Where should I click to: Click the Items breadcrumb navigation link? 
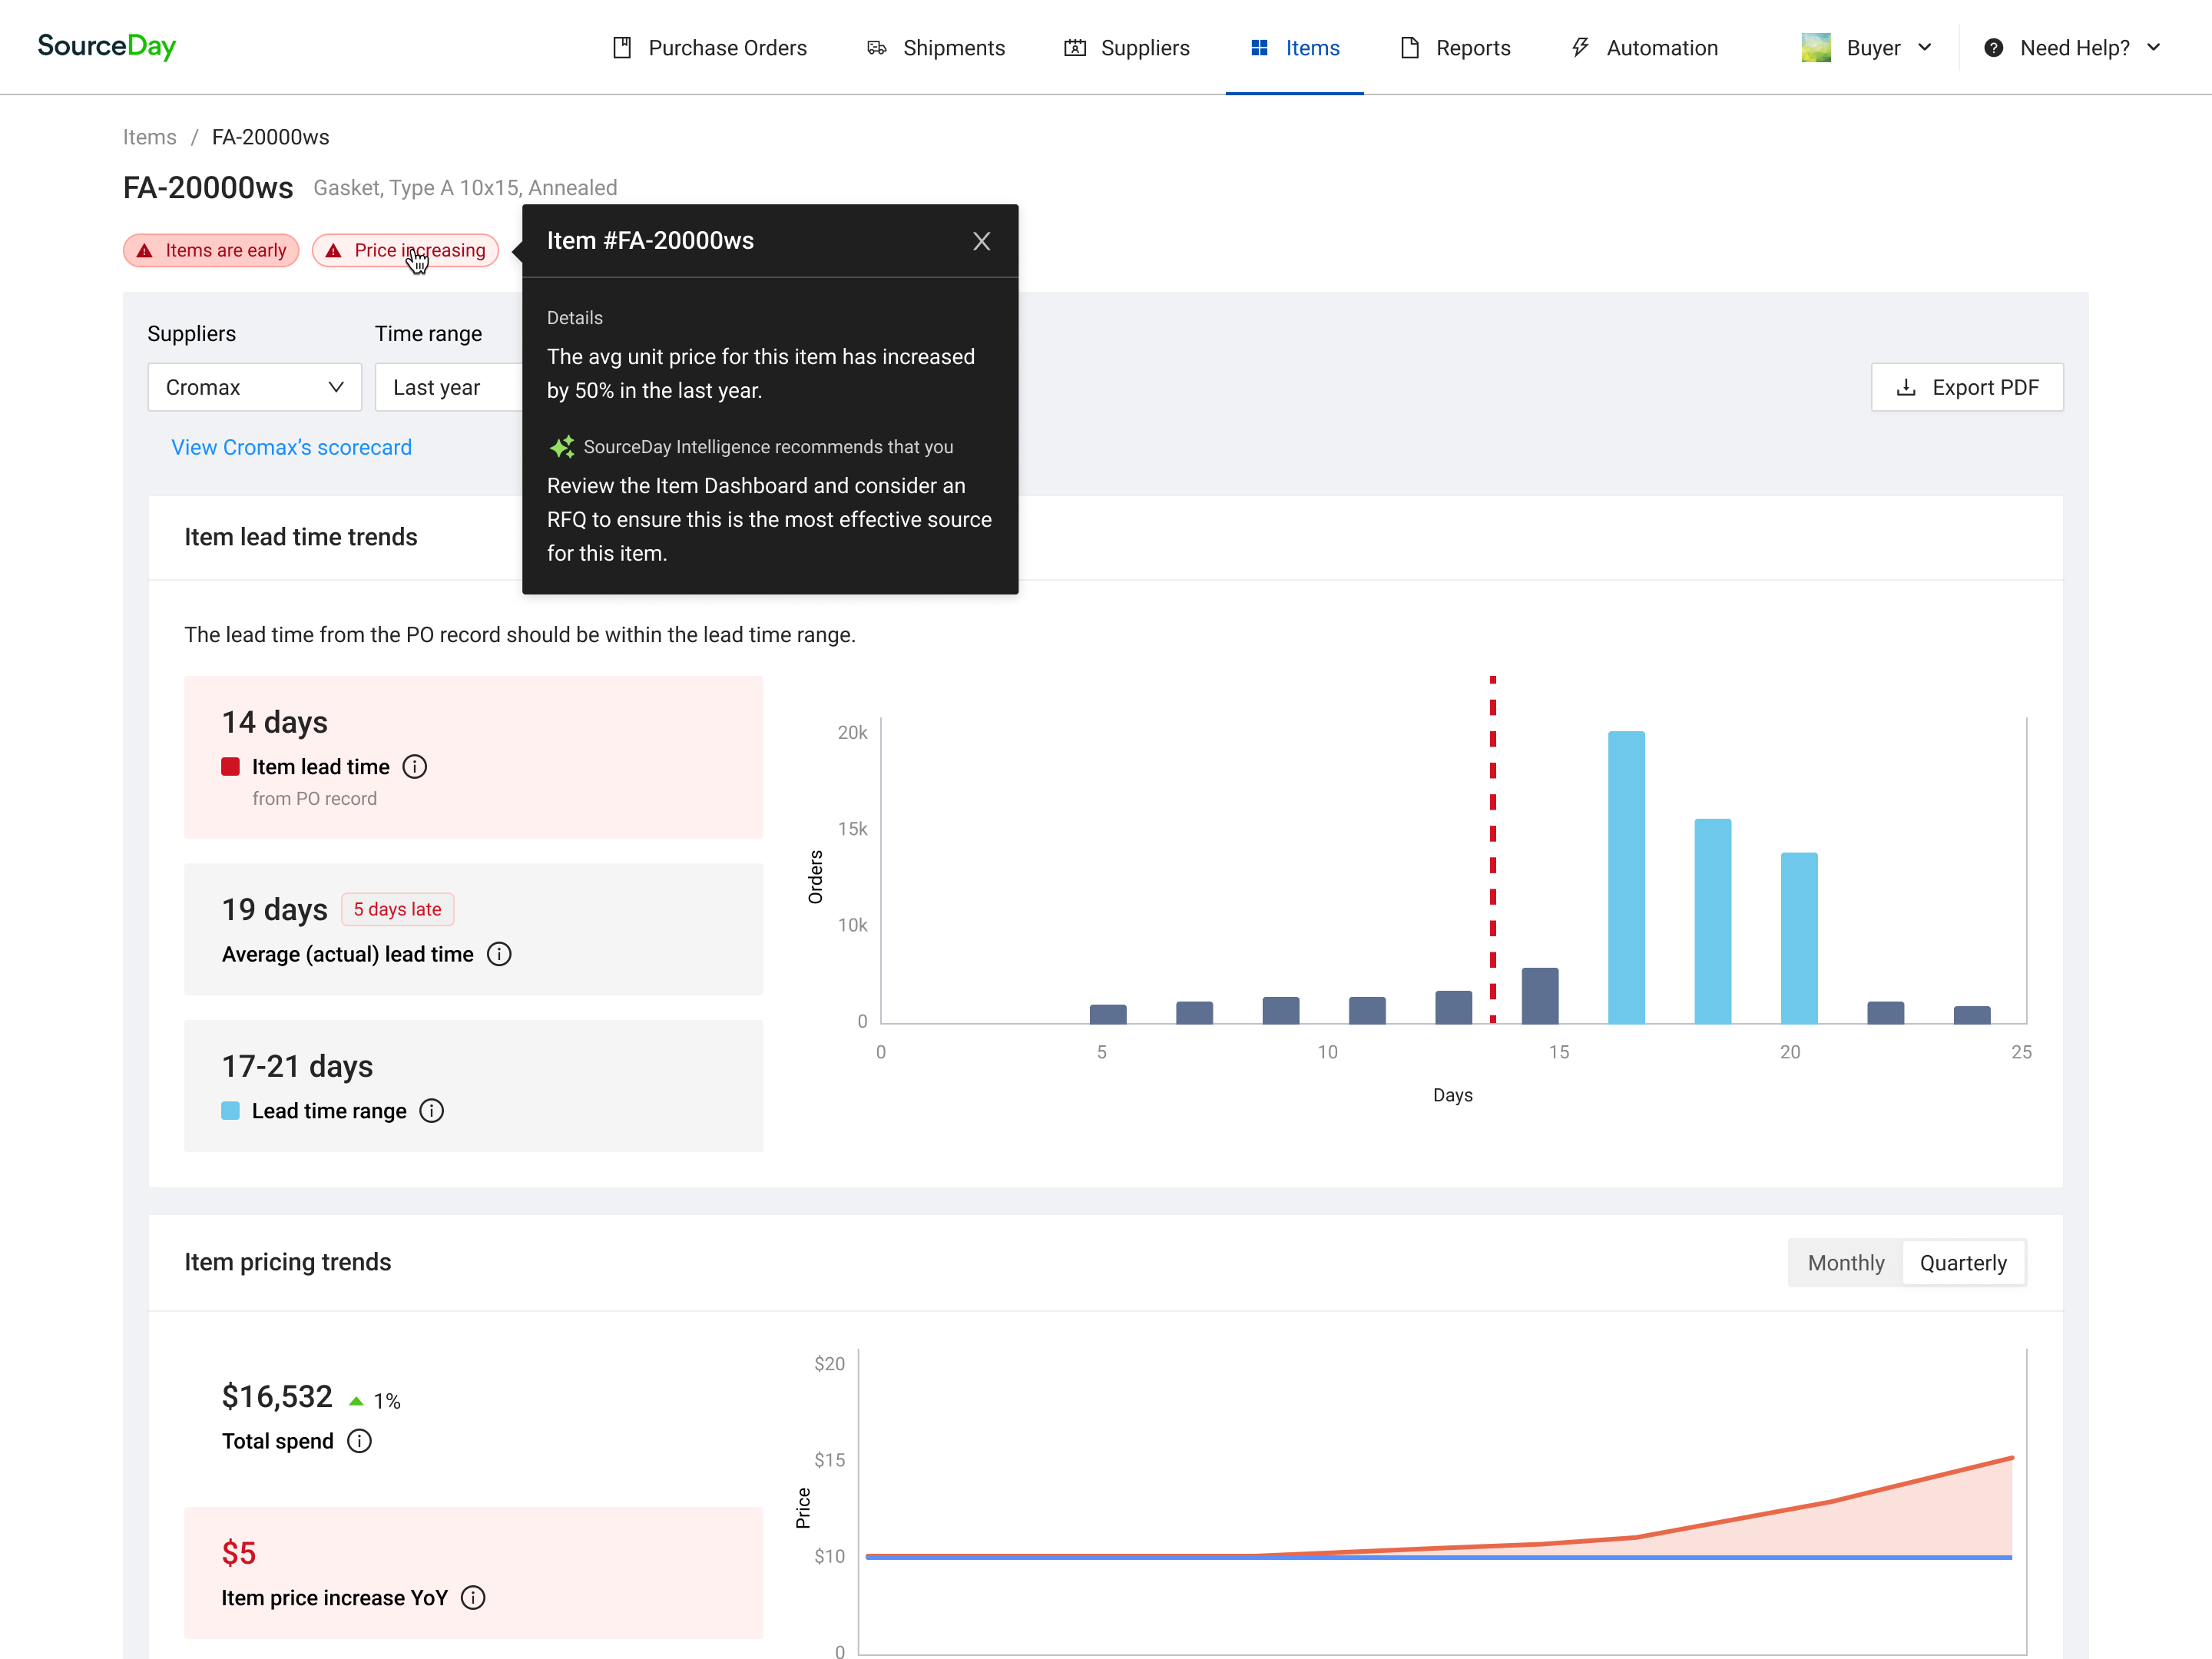click(x=148, y=136)
